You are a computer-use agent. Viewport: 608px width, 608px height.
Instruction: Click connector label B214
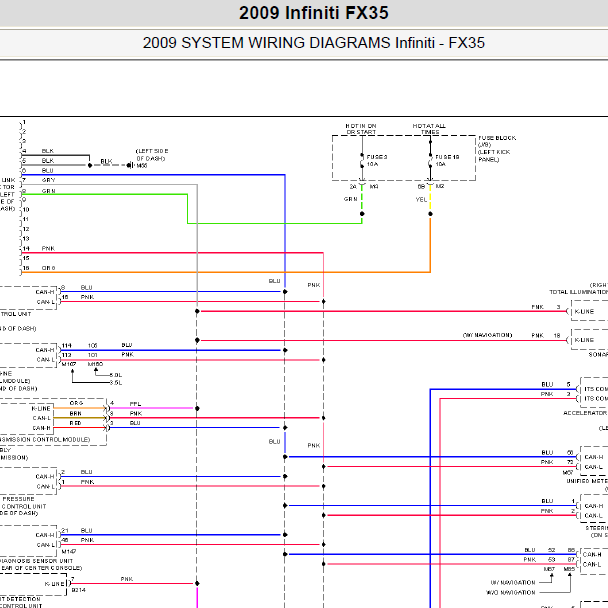click(78, 590)
